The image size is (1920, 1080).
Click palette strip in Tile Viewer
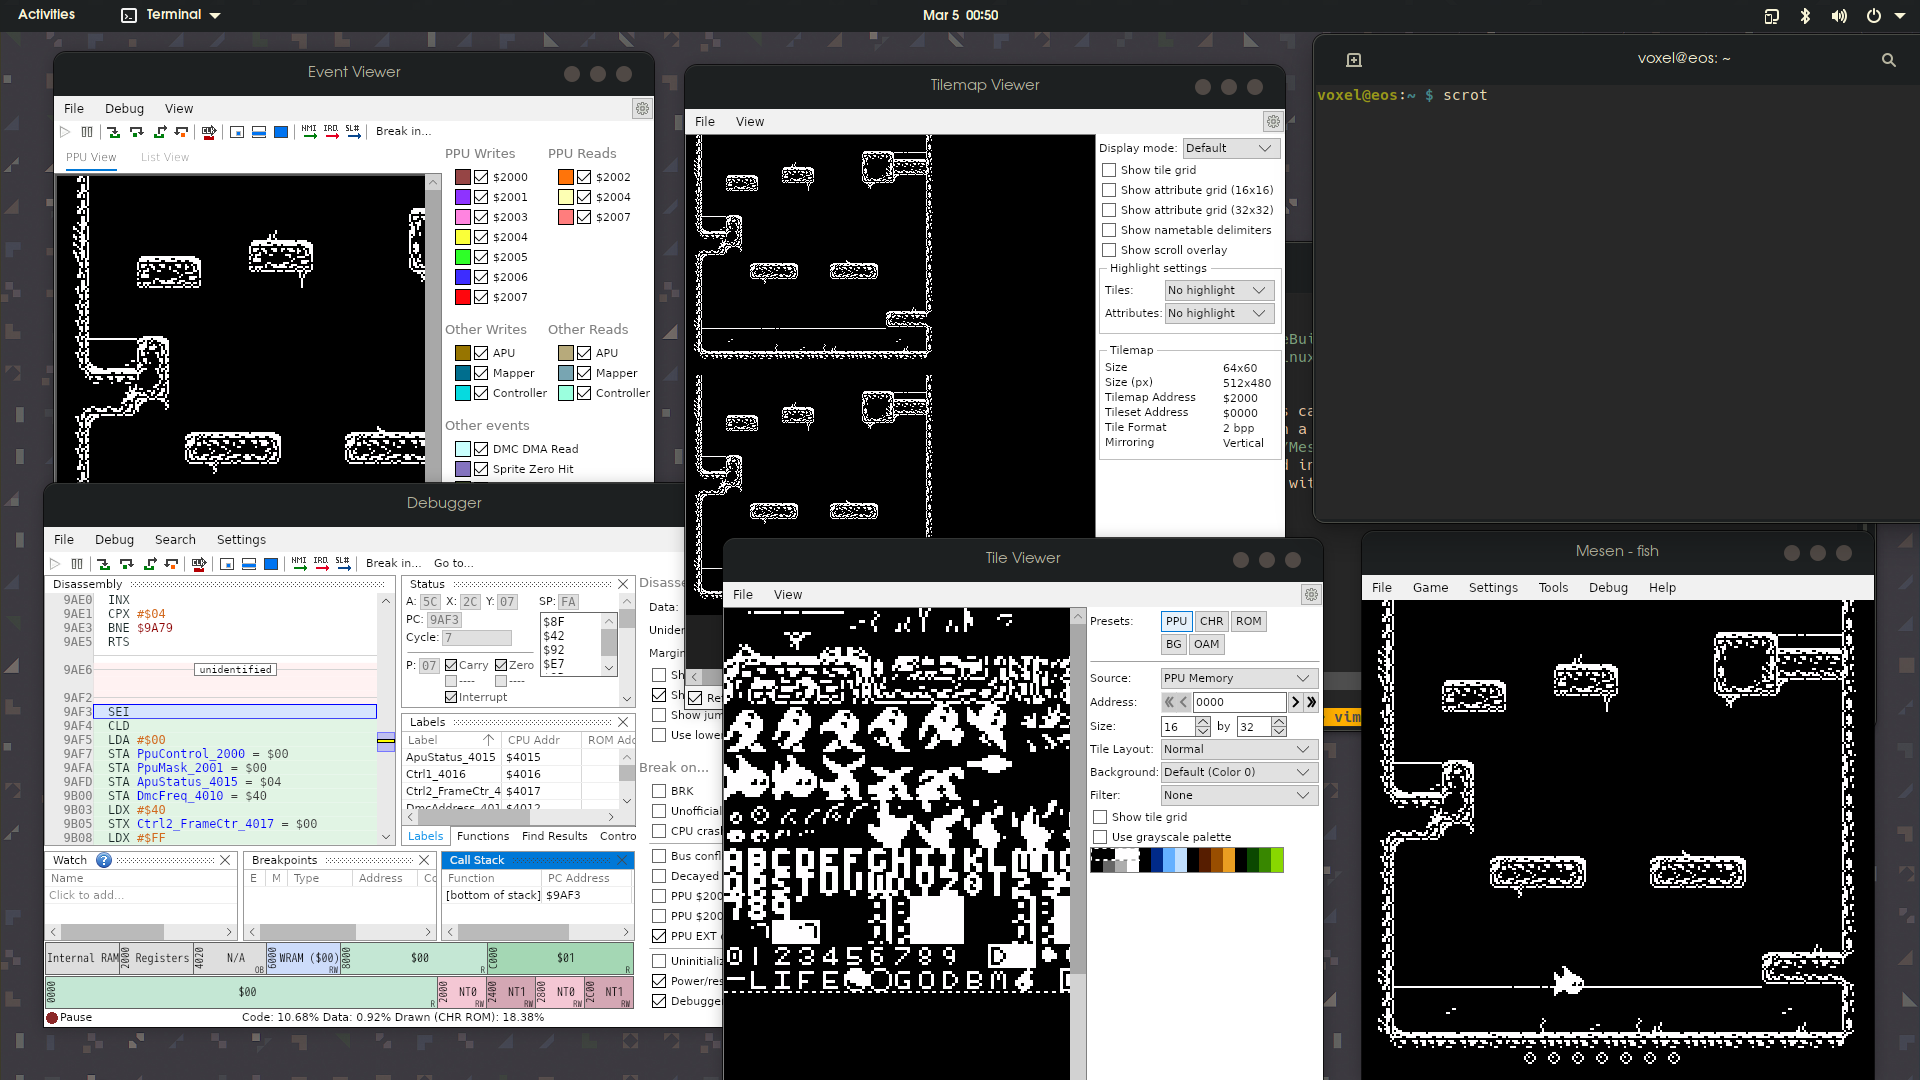[x=1187, y=860]
